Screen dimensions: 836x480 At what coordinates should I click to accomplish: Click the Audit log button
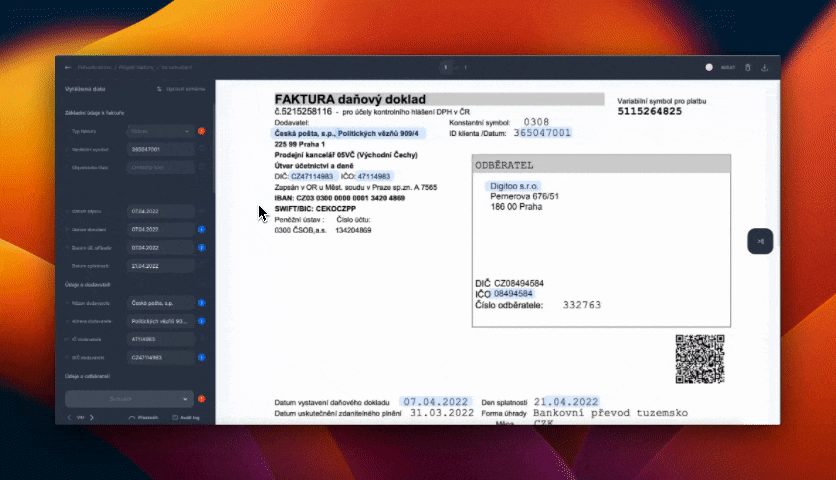tap(186, 418)
